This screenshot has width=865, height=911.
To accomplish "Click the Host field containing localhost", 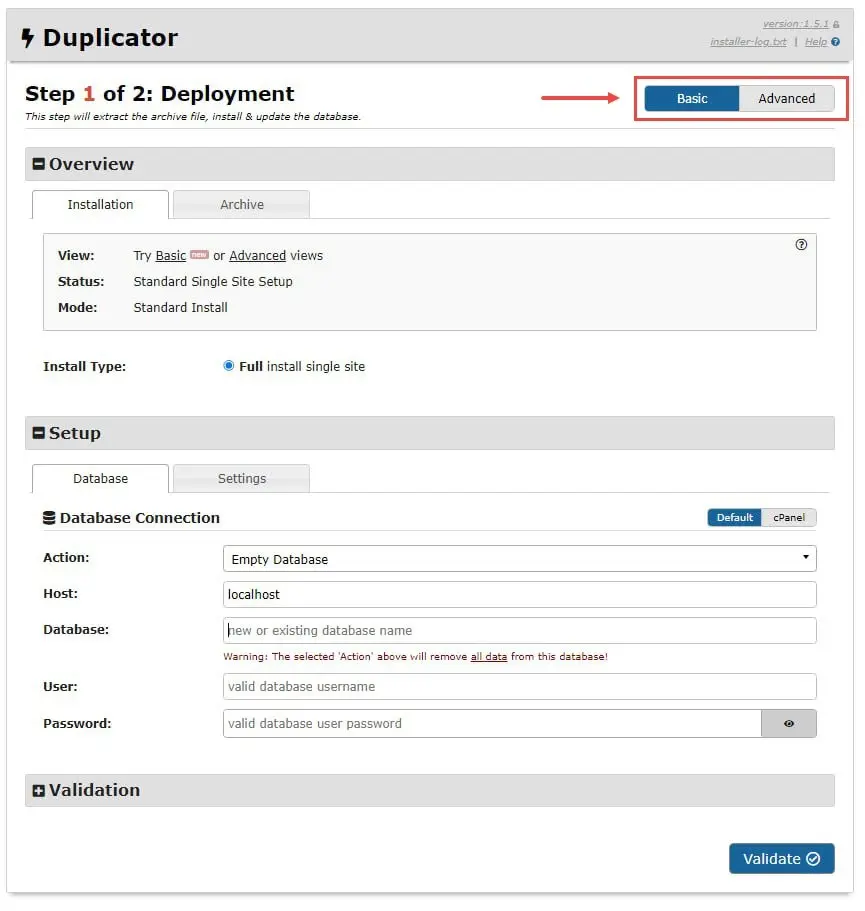I will click(519, 594).
